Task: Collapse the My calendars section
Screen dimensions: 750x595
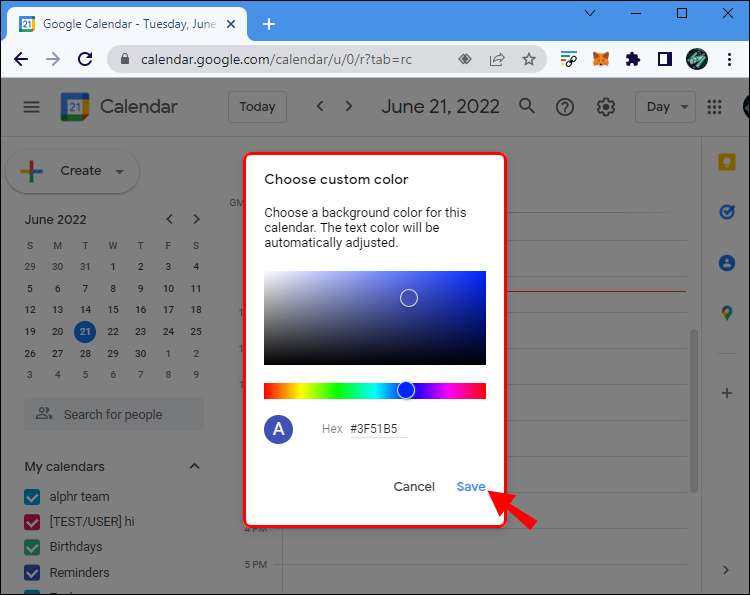Action: [x=194, y=466]
